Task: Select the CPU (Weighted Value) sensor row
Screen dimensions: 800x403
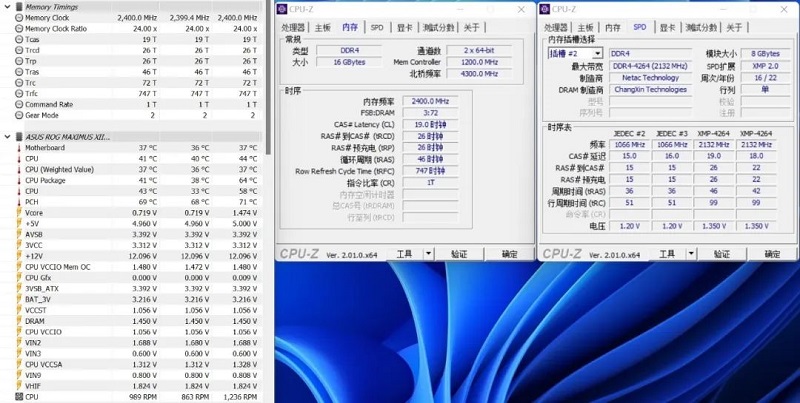Action: click(x=137, y=169)
